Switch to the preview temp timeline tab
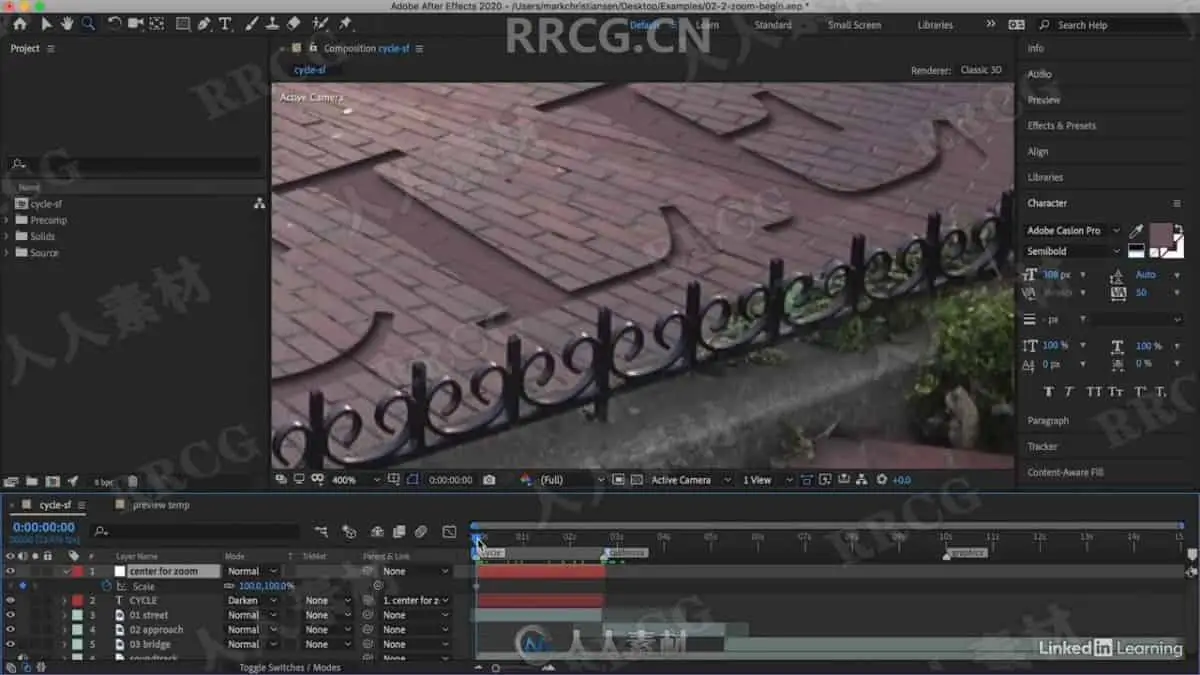The height and width of the screenshot is (675, 1200). 160,505
